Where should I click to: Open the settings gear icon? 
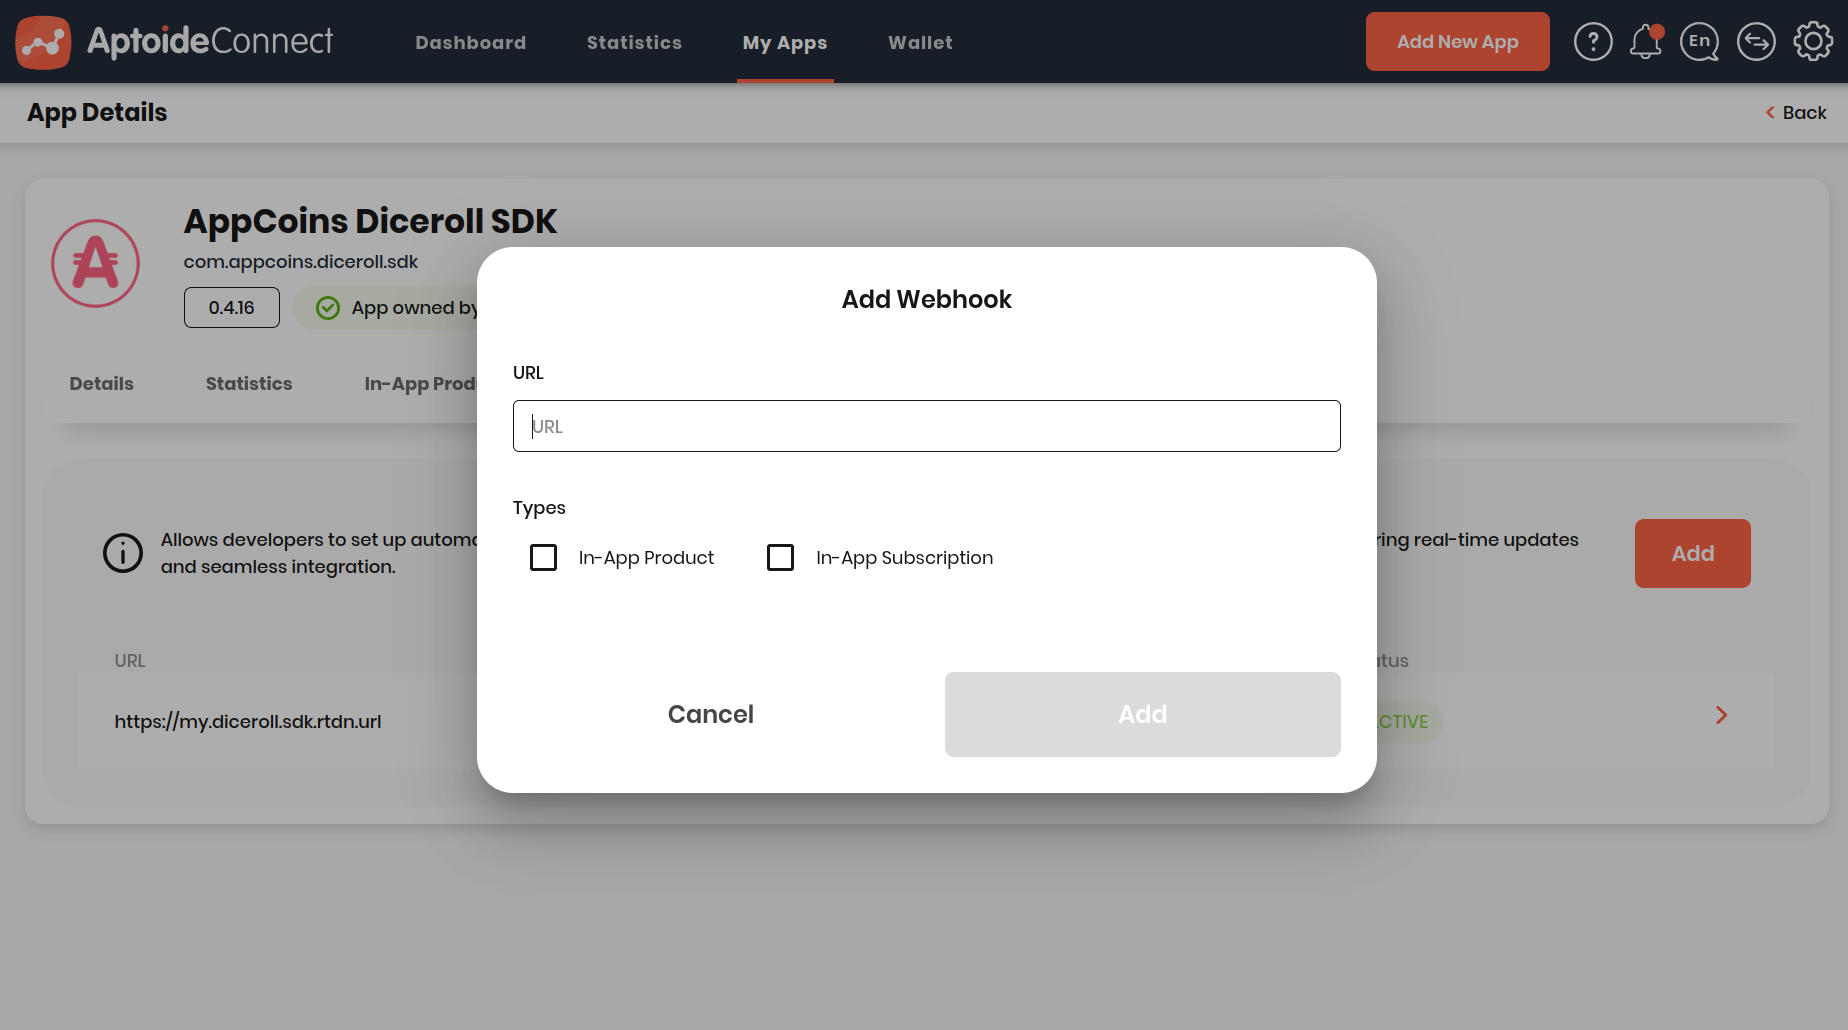pos(1813,42)
